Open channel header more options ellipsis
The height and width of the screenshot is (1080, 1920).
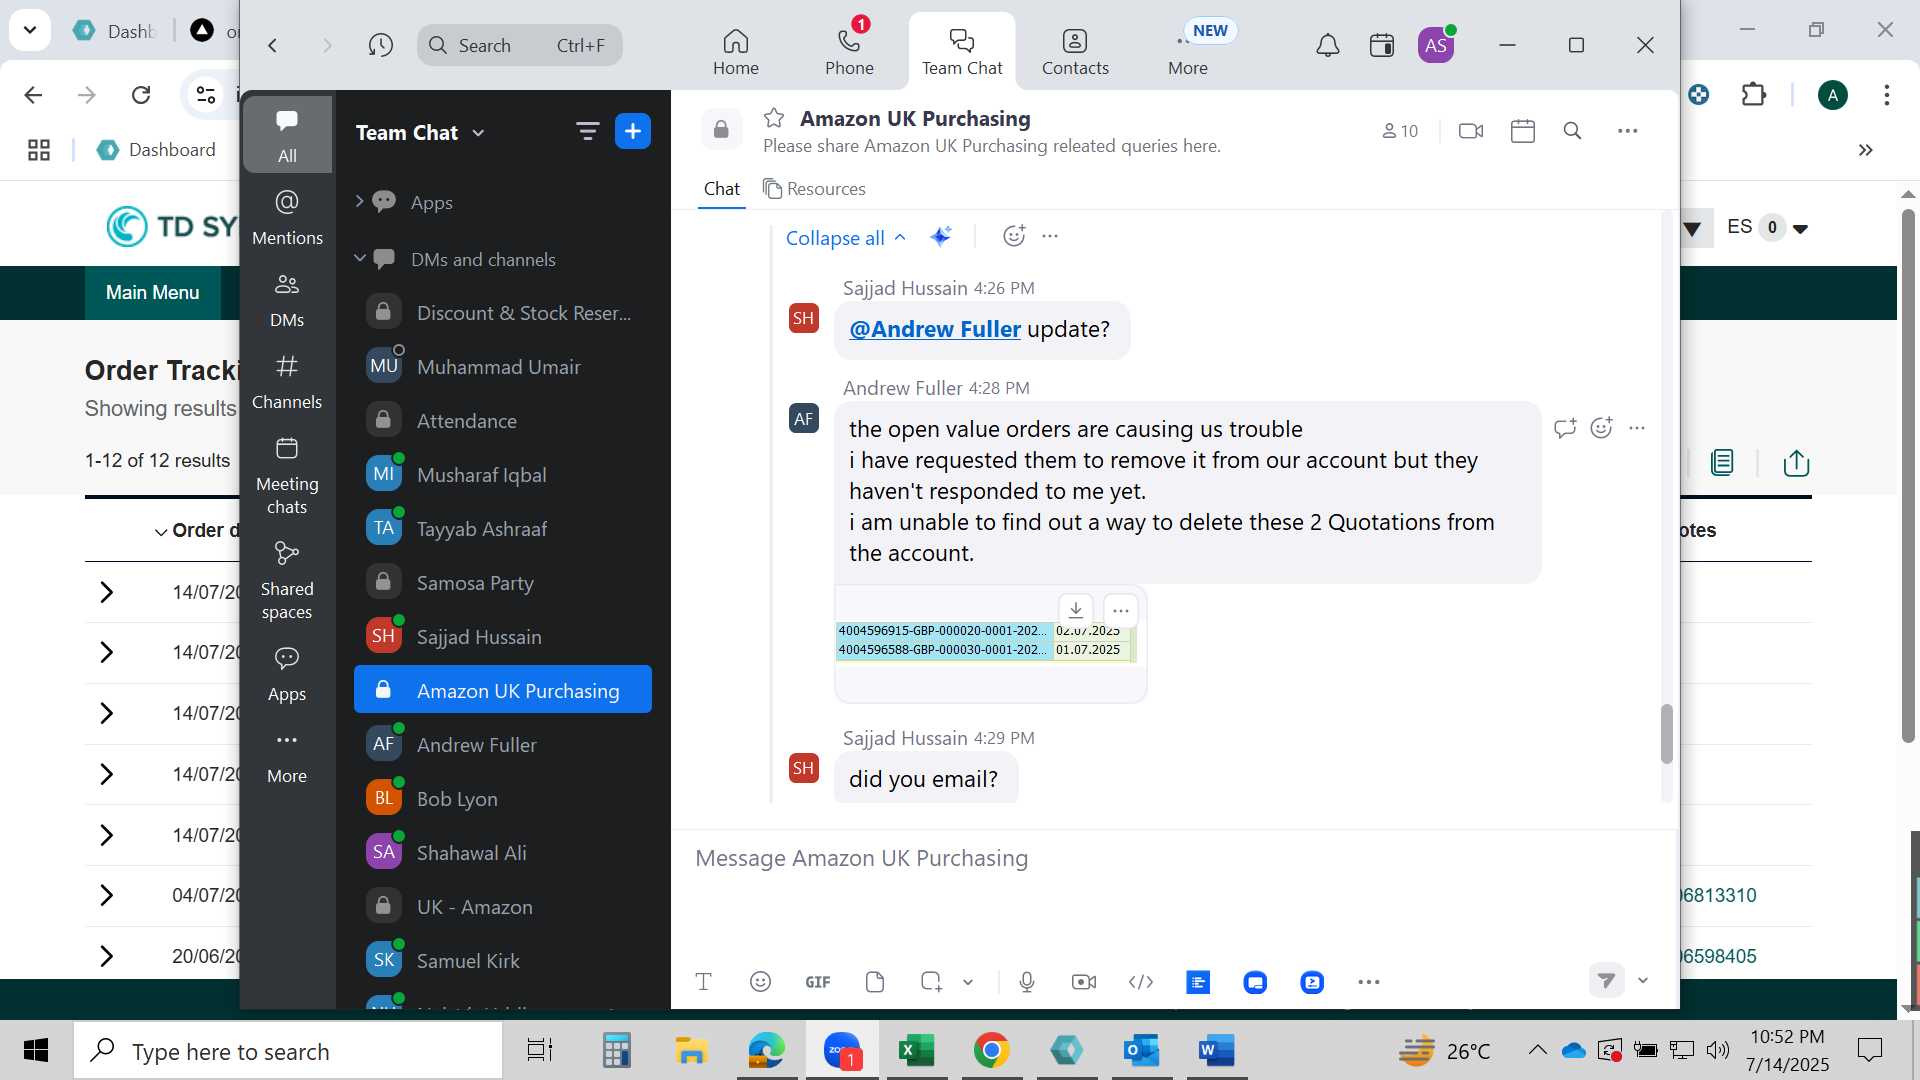coord(1628,131)
